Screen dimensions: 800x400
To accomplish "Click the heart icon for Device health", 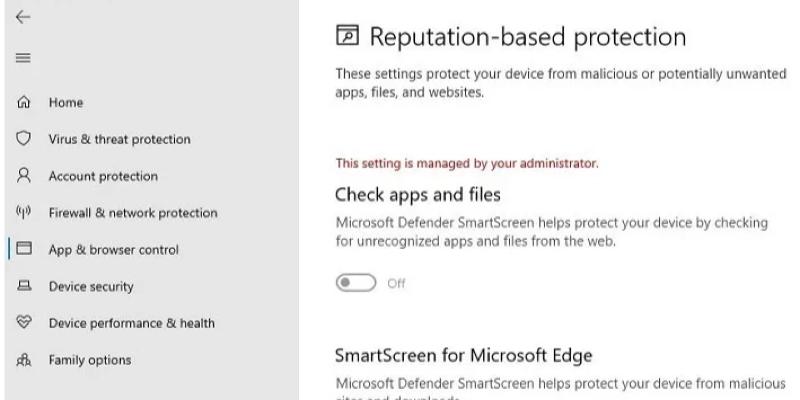I will pos(23,322).
